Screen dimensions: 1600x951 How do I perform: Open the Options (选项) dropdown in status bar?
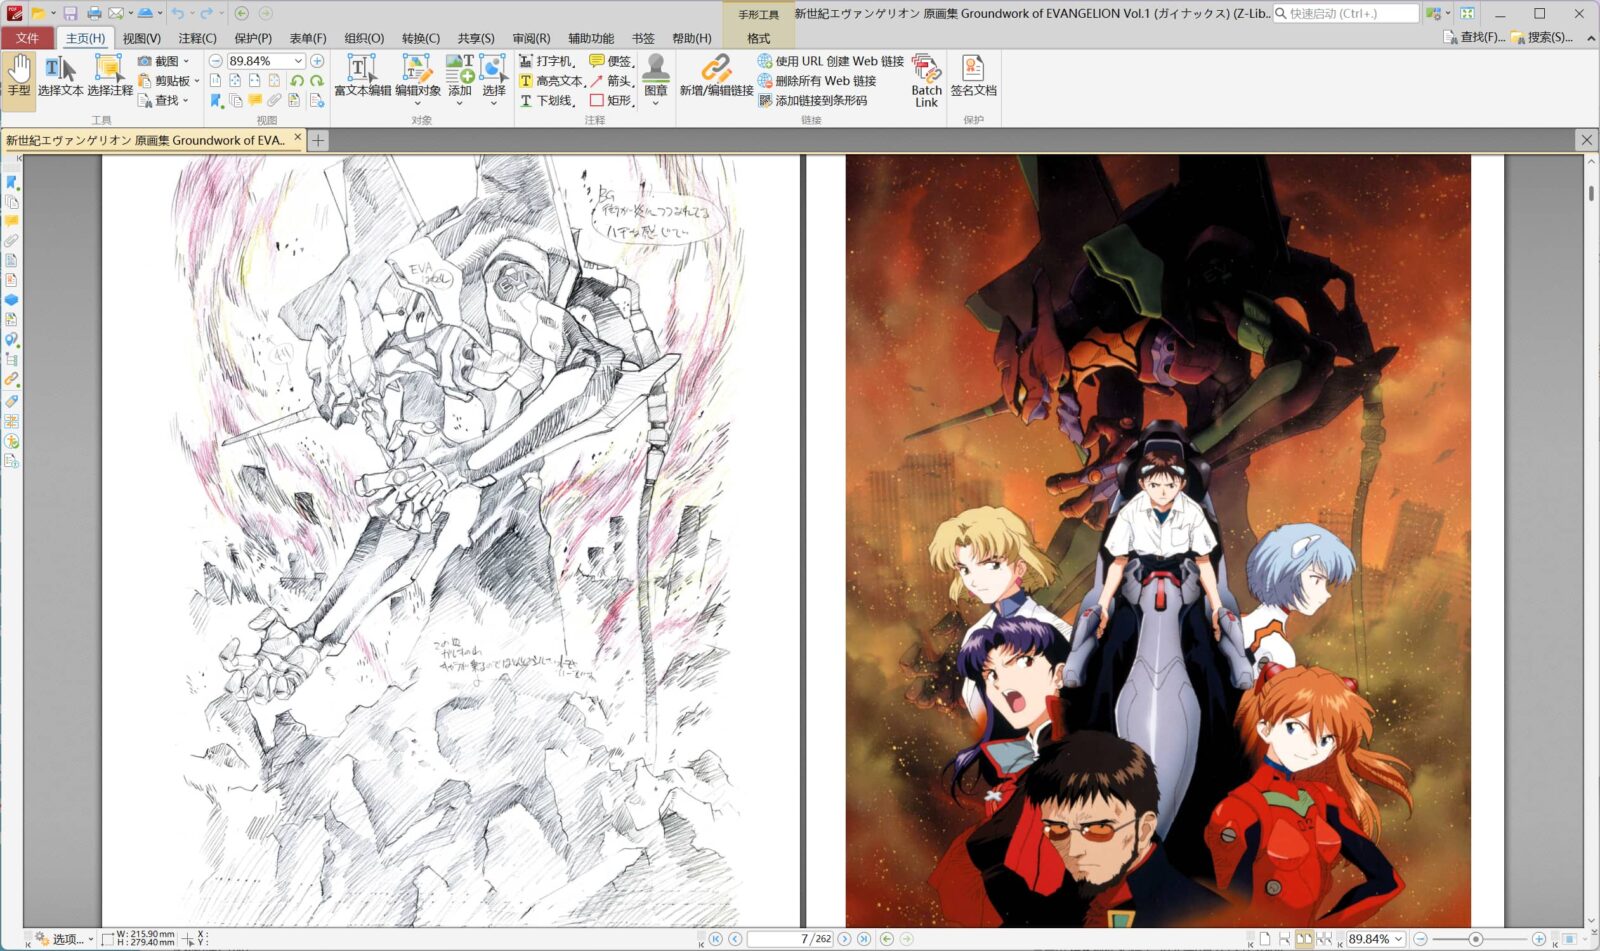[64, 939]
